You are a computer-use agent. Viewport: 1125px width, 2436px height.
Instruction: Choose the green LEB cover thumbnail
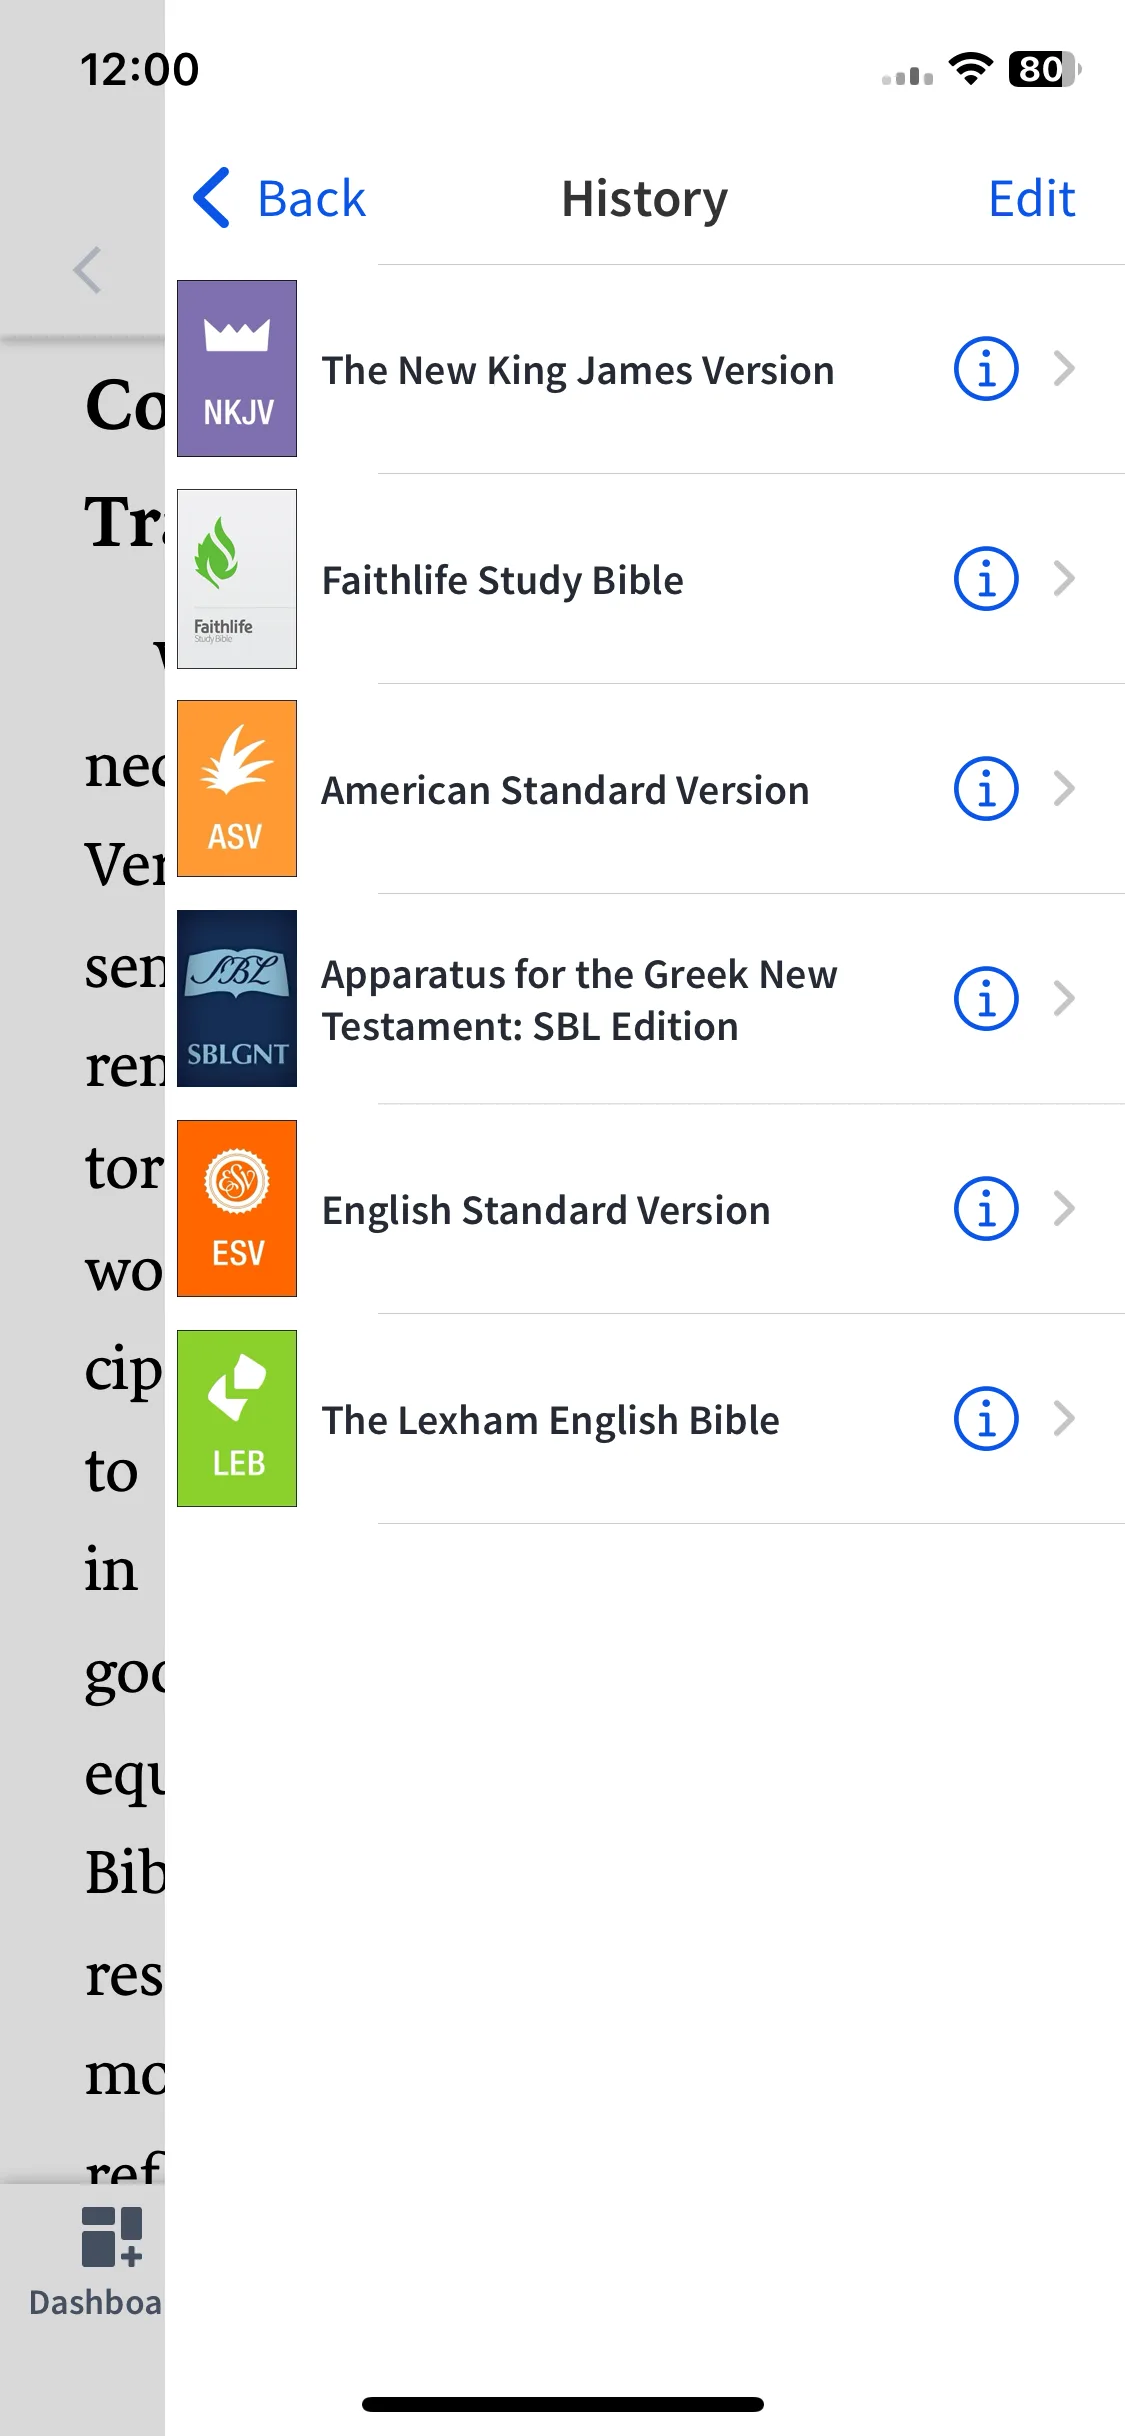click(237, 1419)
